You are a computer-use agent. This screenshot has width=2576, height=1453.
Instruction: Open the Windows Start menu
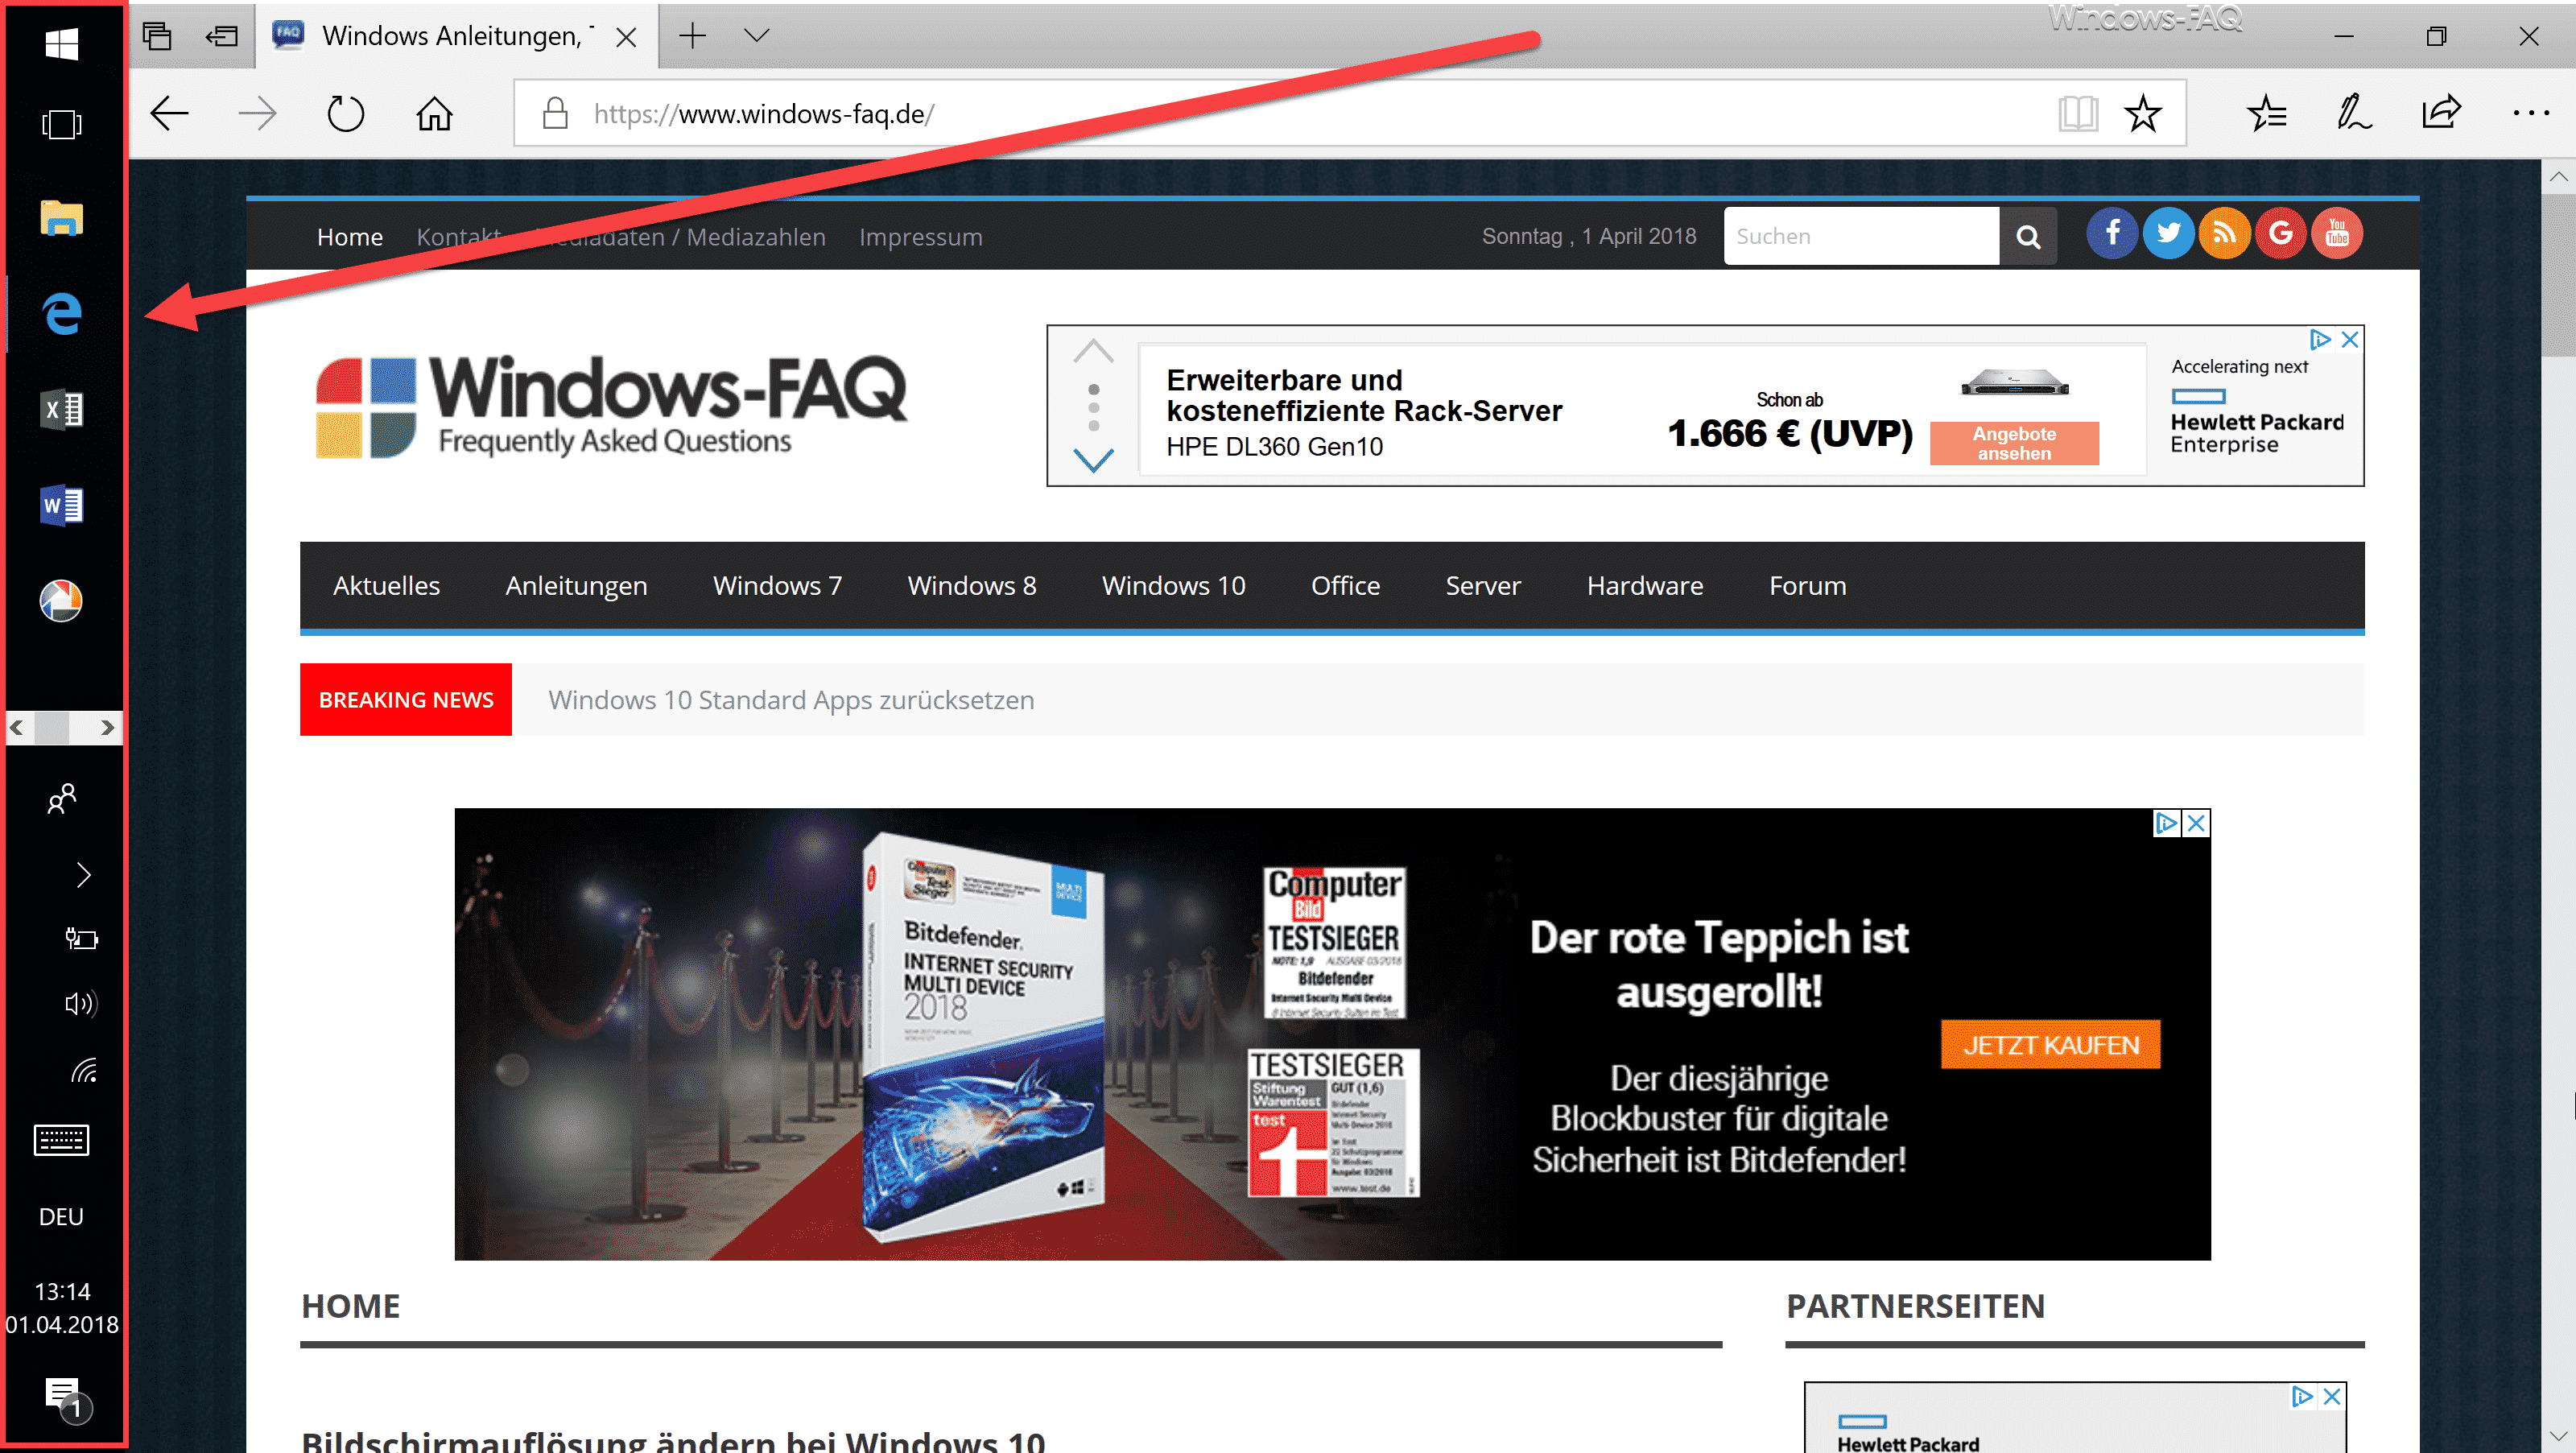tap(62, 43)
